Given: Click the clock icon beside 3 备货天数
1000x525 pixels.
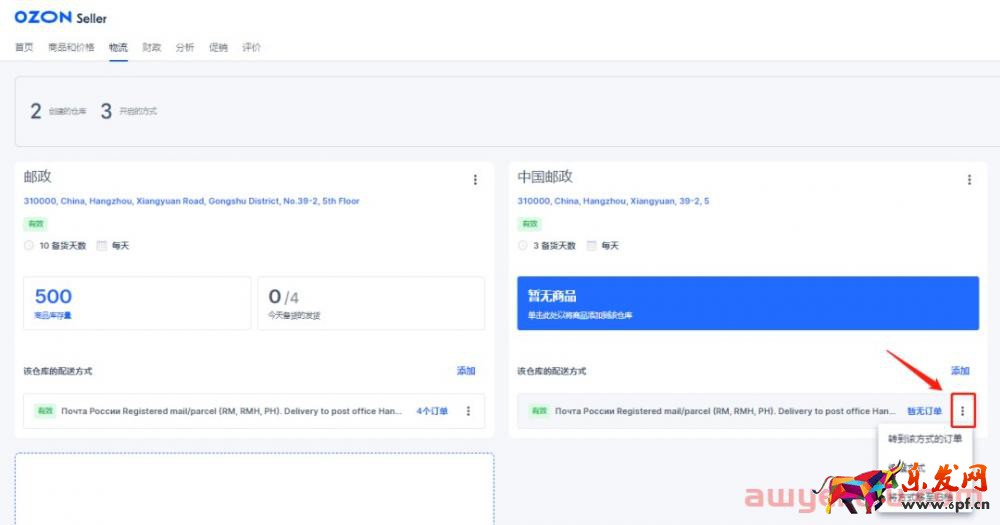Looking at the screenshot, I should [x=523, y=246].
